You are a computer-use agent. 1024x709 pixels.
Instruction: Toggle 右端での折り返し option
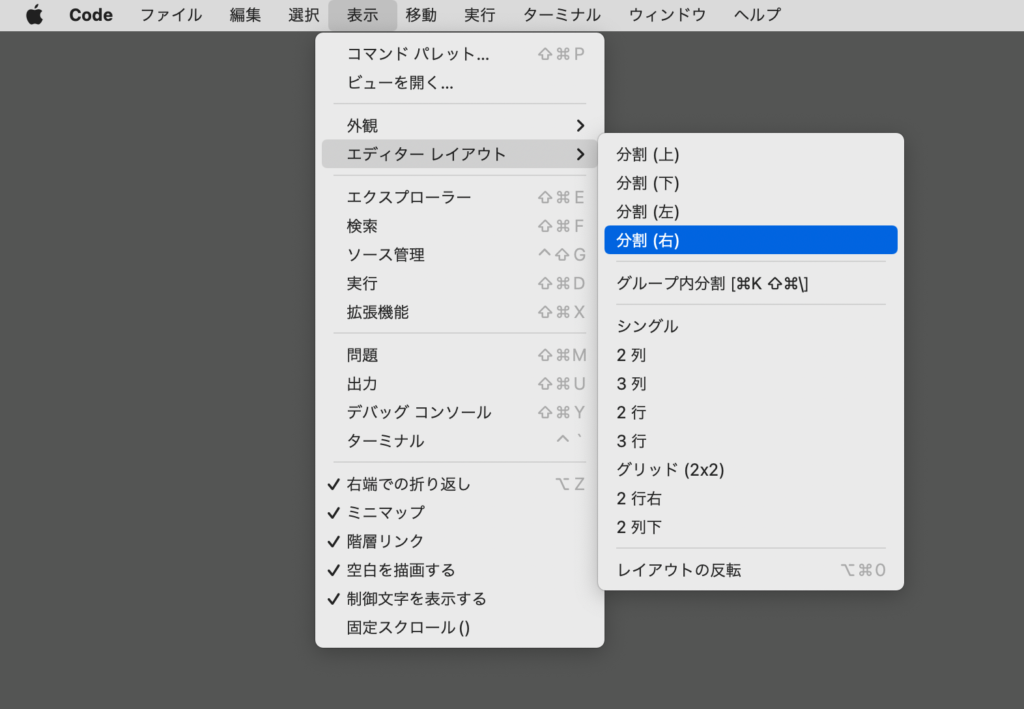click(x=400, y=483)
